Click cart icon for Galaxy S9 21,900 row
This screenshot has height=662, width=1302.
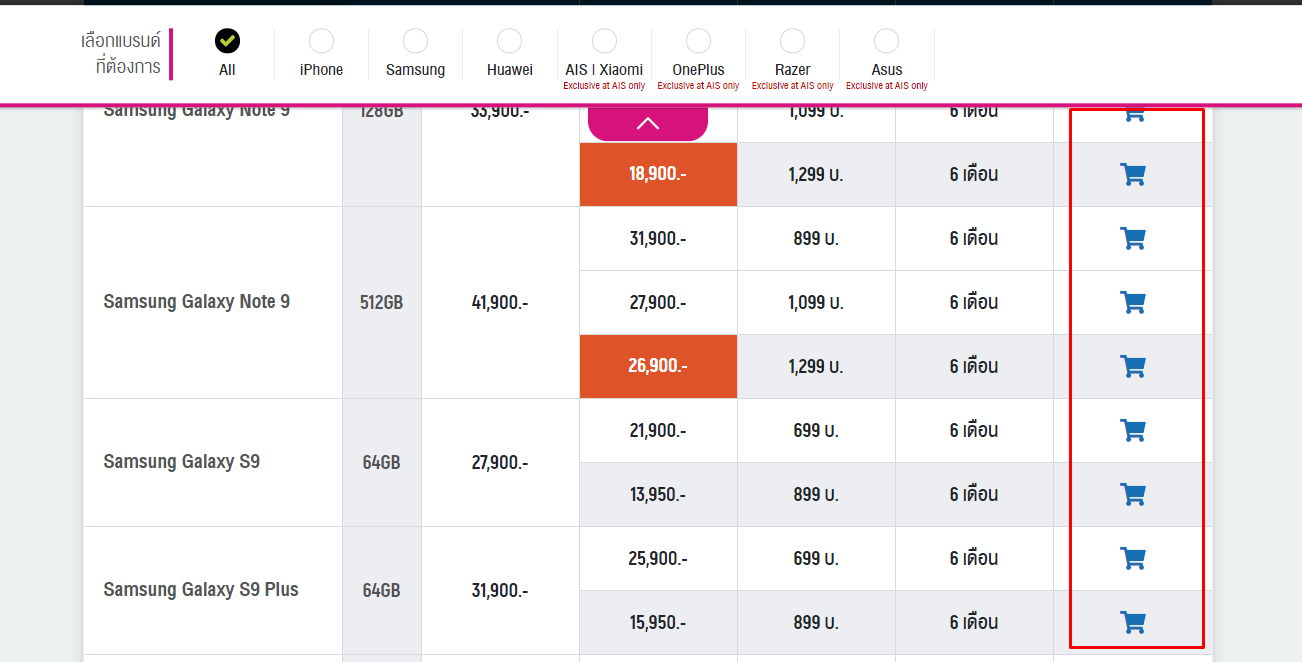point(1132,431)
